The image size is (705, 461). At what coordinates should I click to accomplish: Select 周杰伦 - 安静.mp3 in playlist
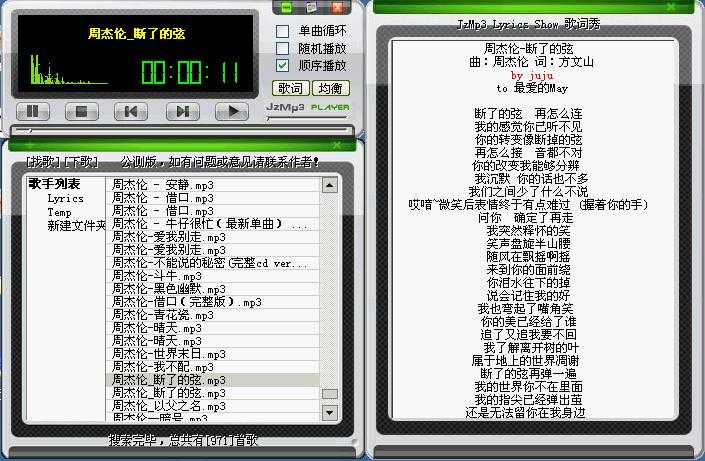[213, 185]
